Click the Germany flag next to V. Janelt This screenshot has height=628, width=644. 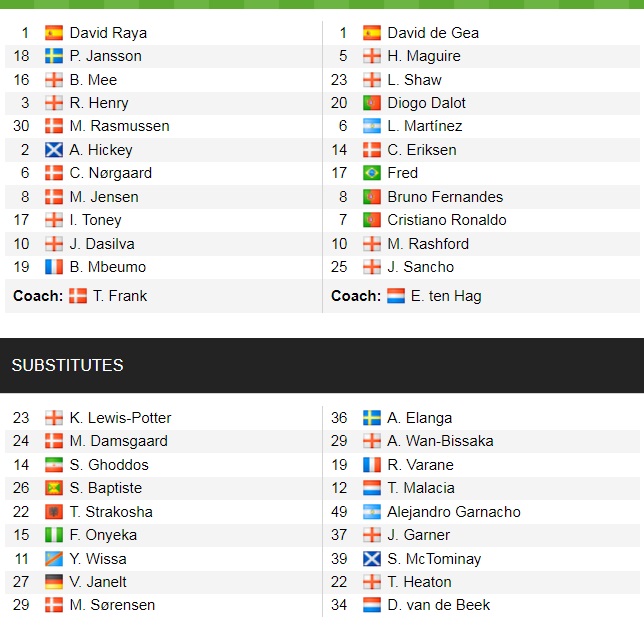[54, 582]
